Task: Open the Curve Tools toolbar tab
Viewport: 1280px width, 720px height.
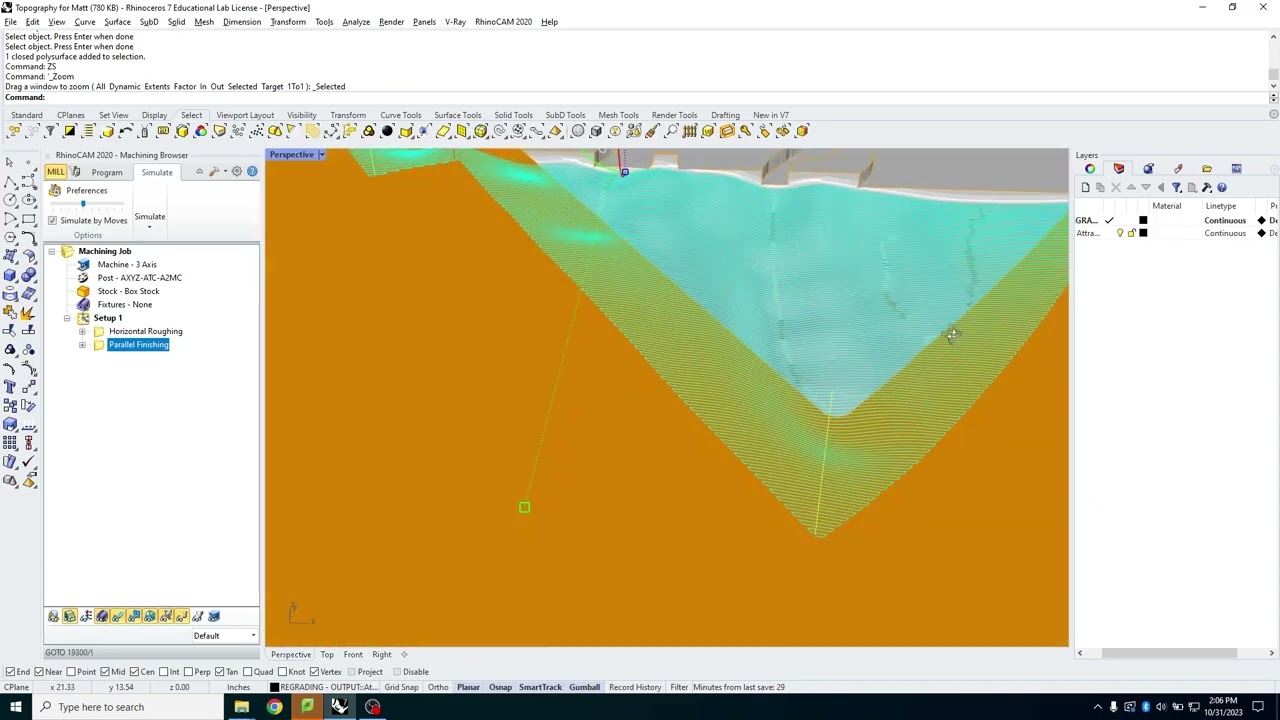Action: pos(400,115)
